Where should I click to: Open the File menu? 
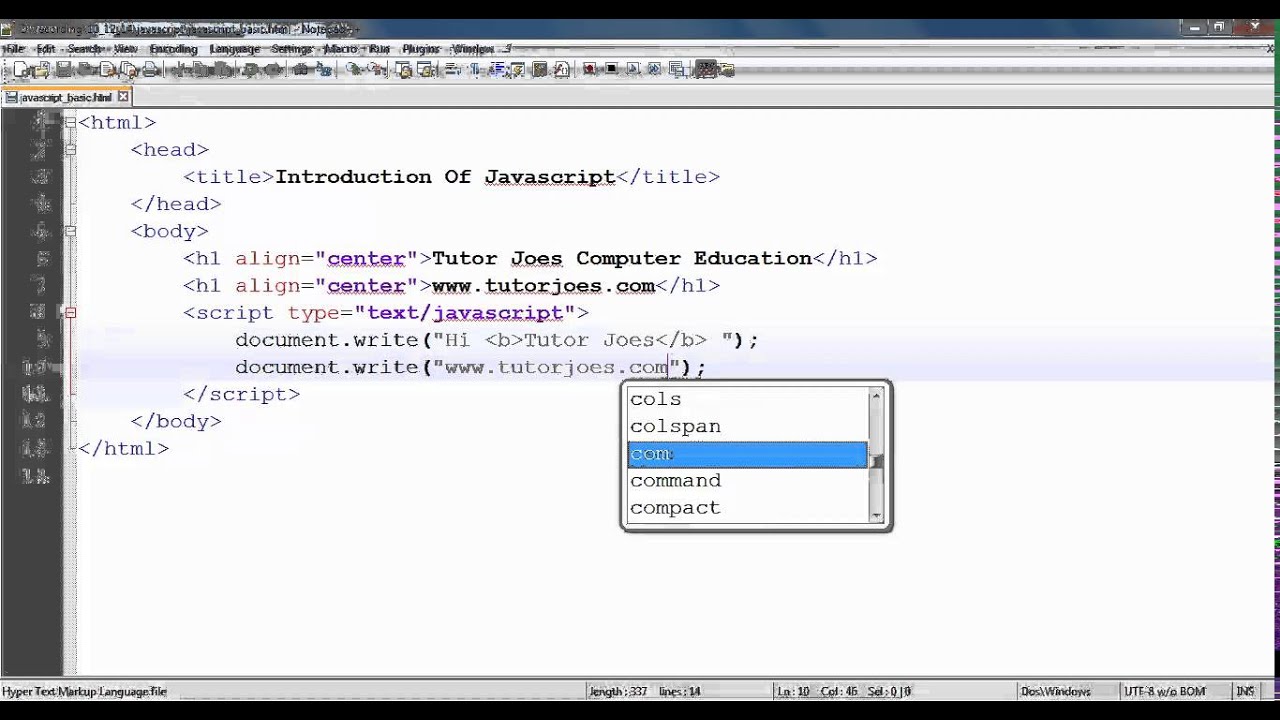pyautogui.click(x=15, y=48)
